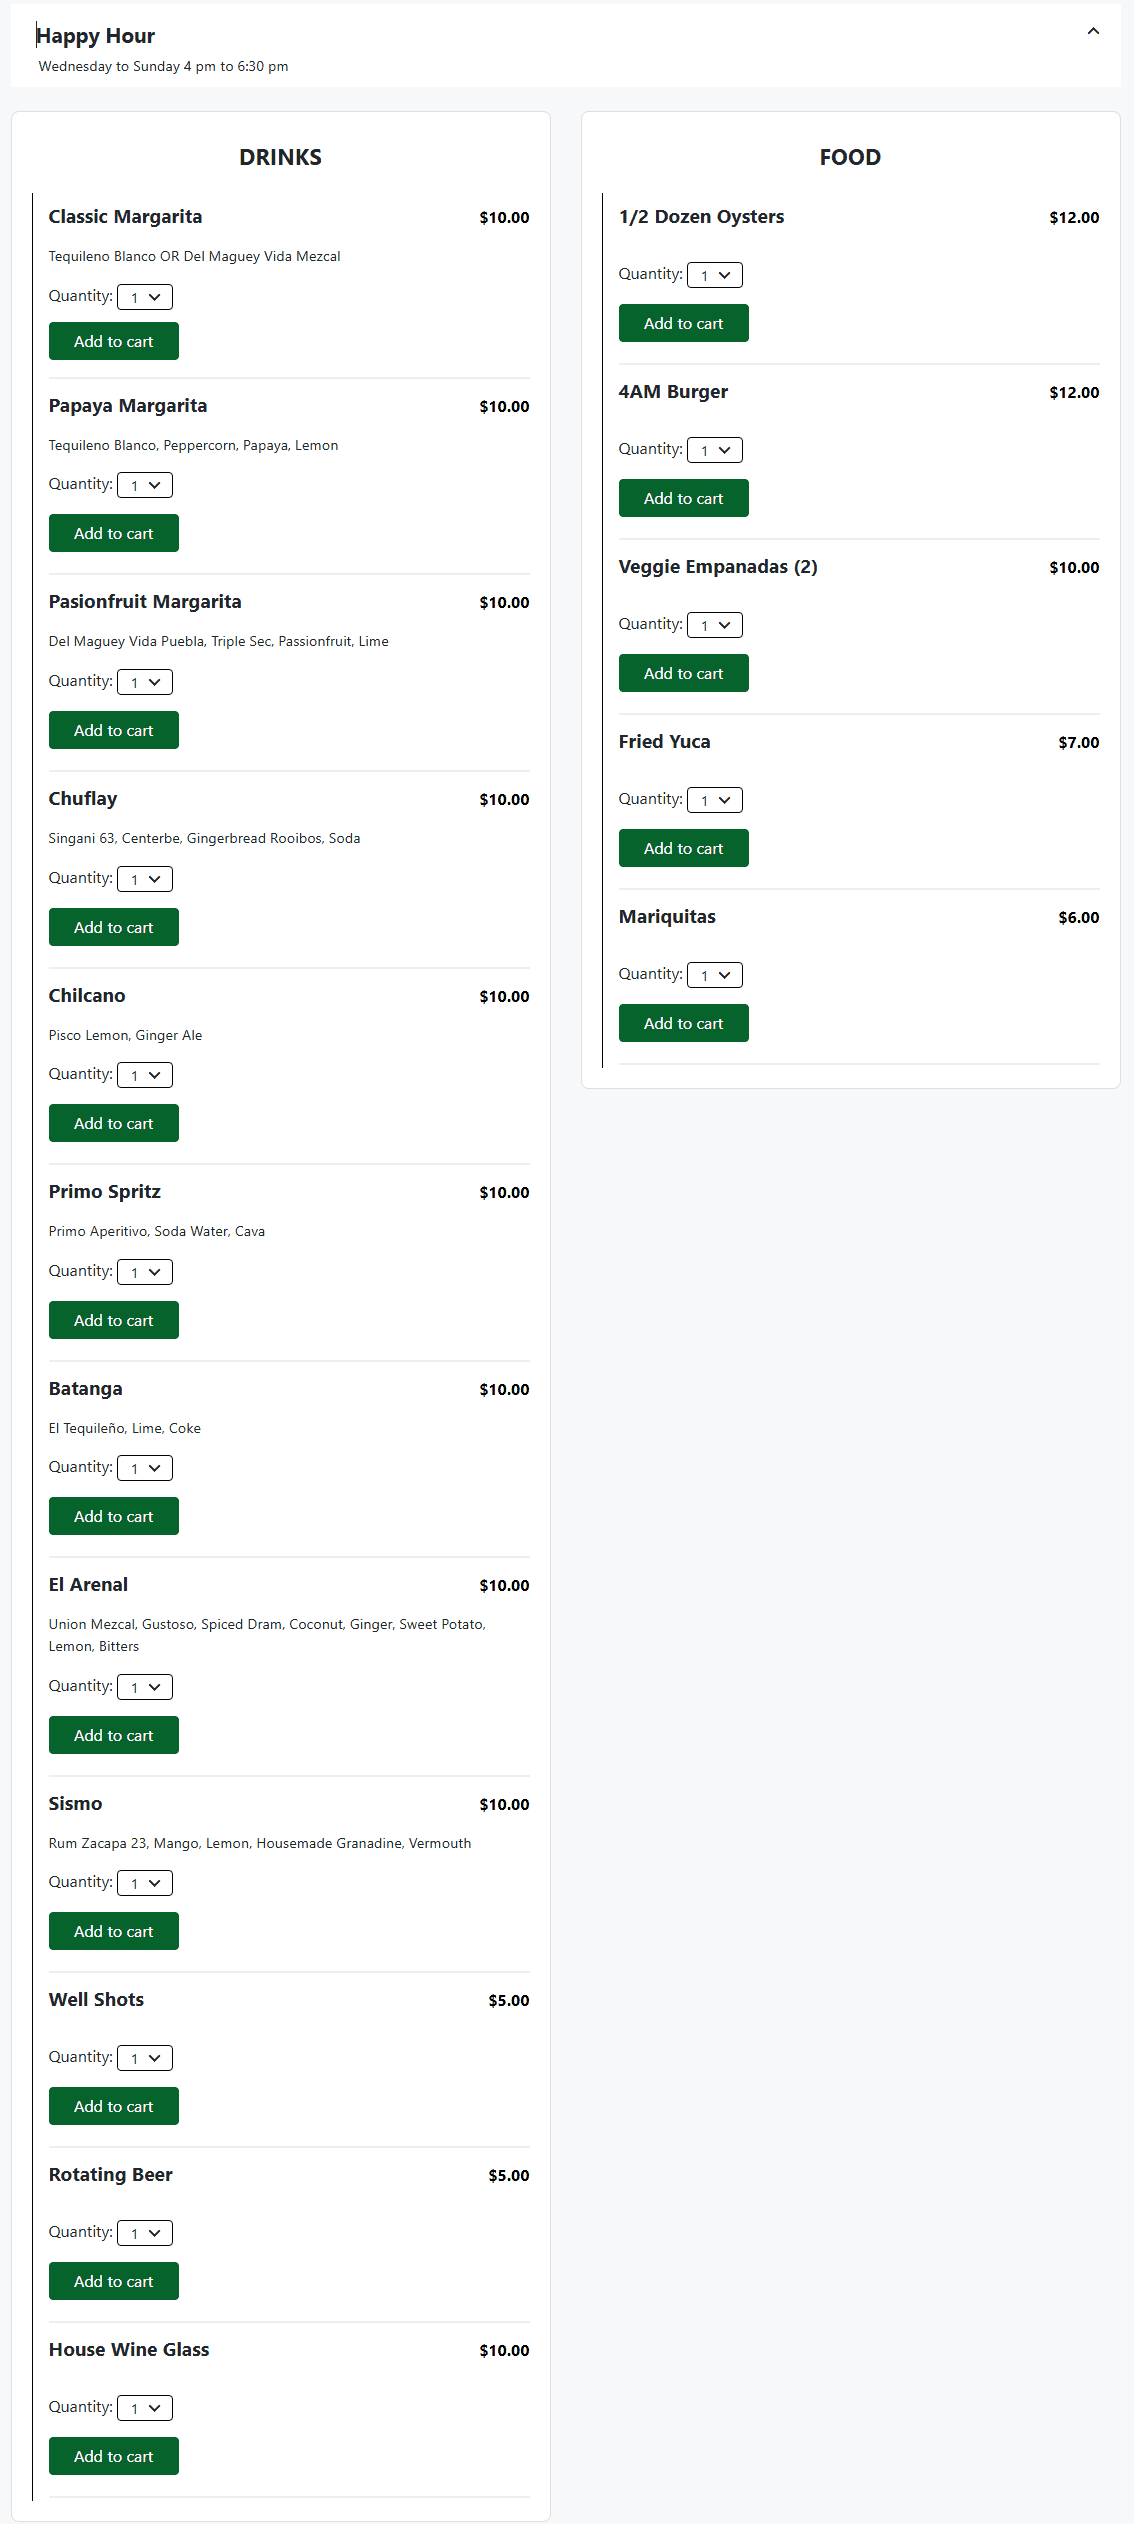Open Classic Margarita quantity dropdown

click(145, 297)
